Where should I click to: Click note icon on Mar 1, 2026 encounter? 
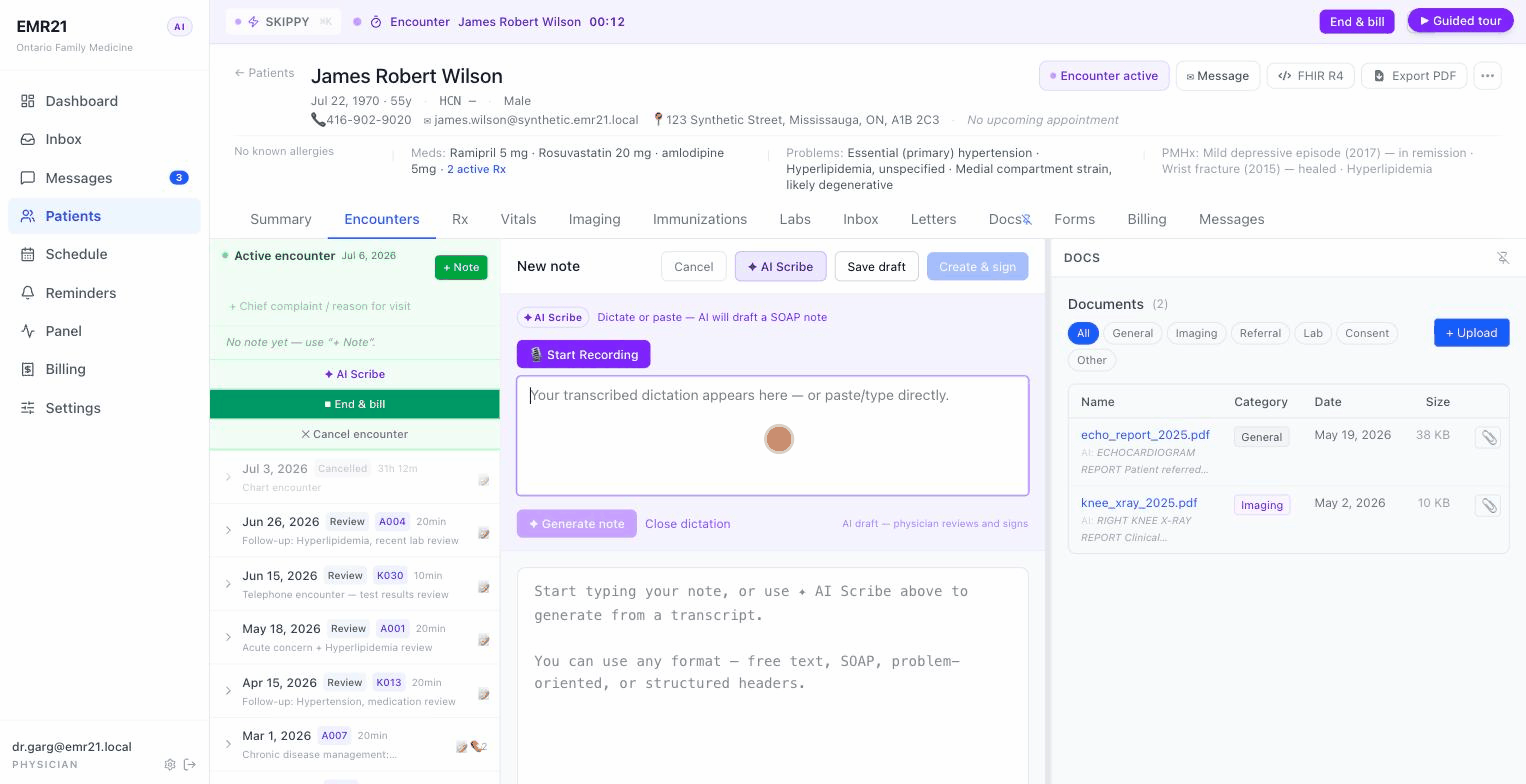(x=462, y=746)
